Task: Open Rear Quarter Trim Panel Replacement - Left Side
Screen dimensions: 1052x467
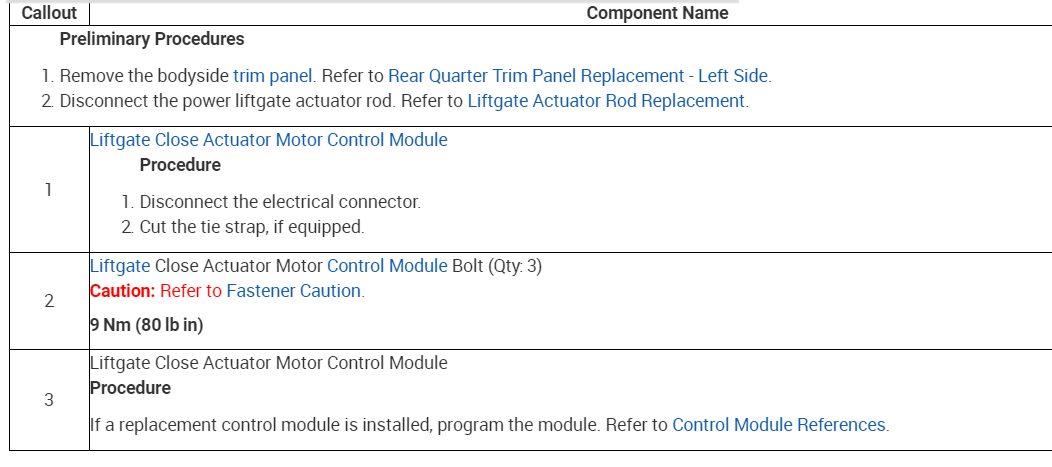Action: (579, 75)
